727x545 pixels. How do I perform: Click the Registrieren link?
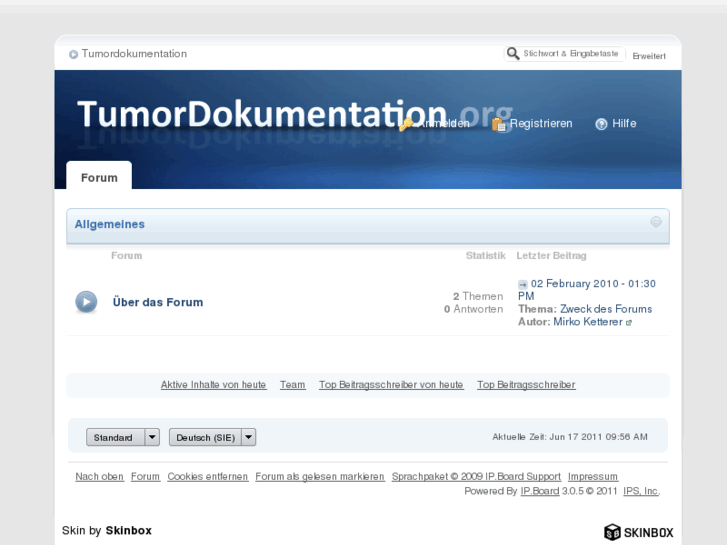coord(541,124)
